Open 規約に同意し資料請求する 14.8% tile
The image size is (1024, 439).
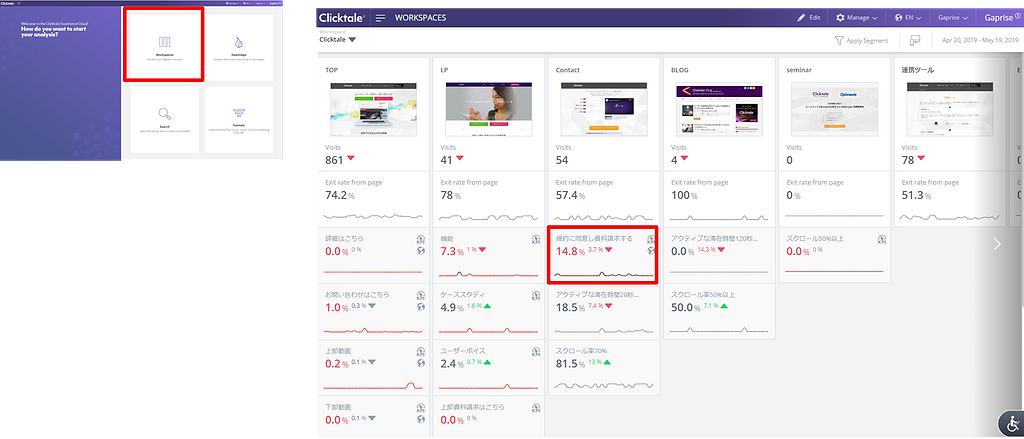603,255
